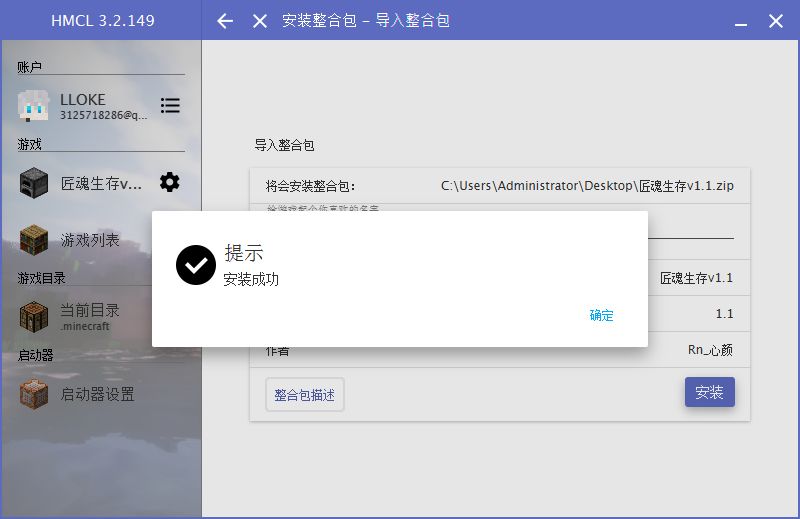Click modpack path ending 匠魂生存v1.1.zip

[x=587, y=186]
